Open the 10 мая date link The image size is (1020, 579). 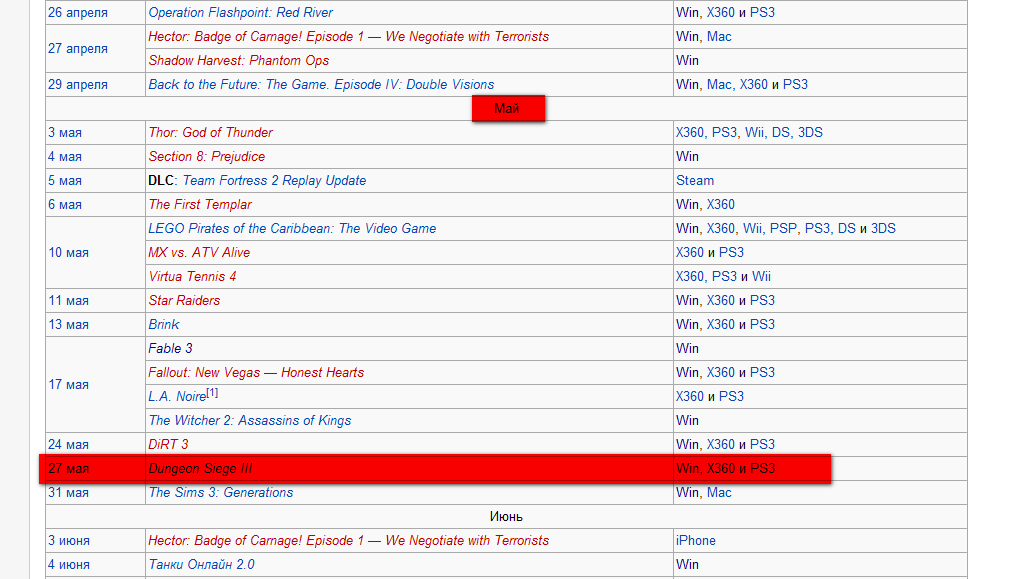[68, 253]
